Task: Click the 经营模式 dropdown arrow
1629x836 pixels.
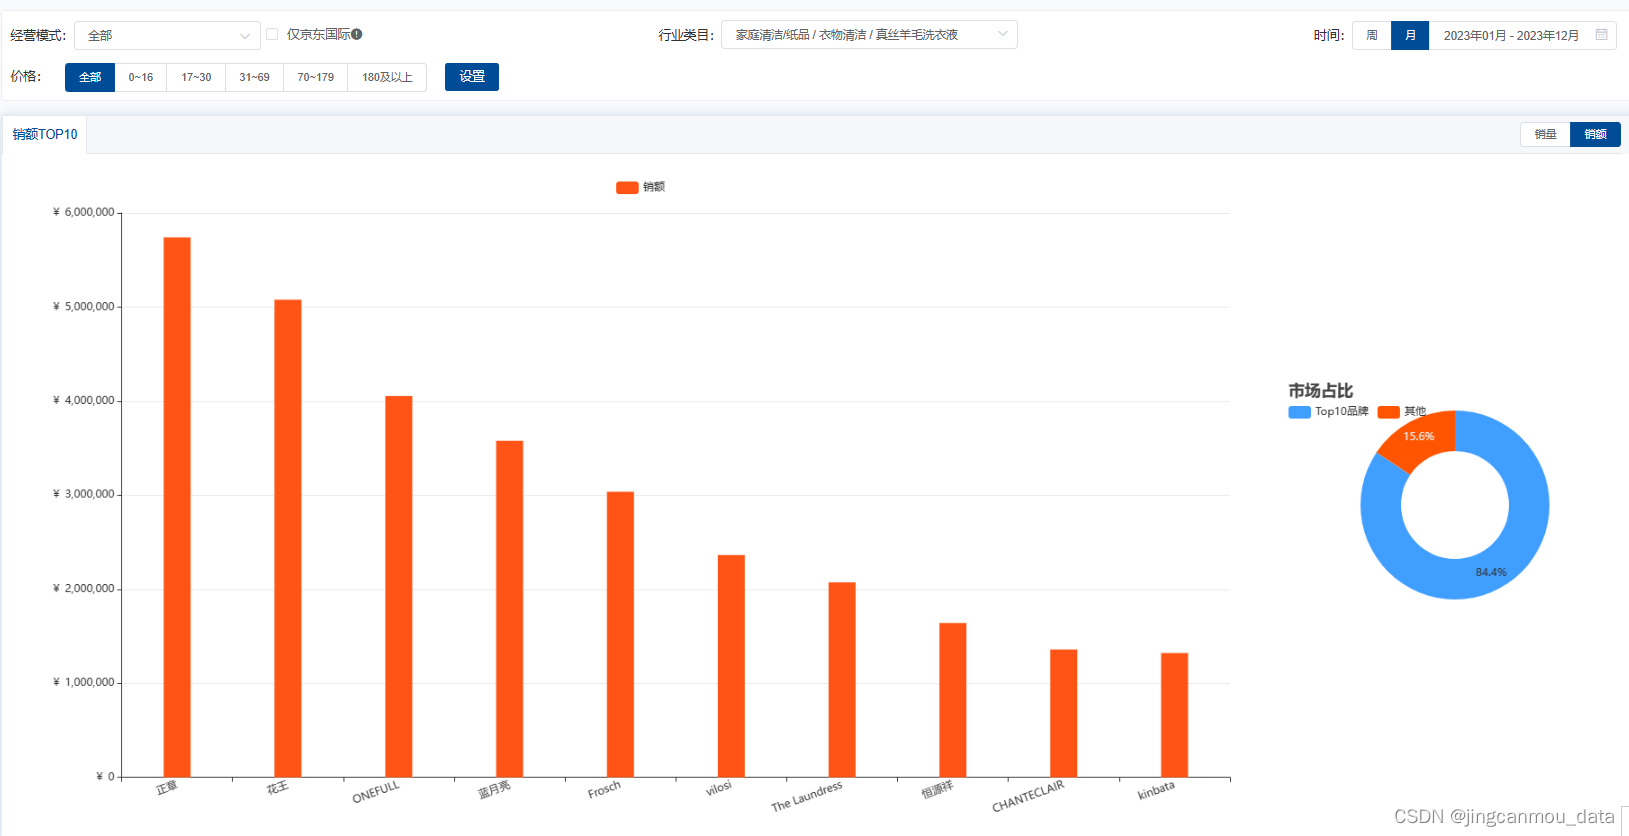Action: pos(245,36)
